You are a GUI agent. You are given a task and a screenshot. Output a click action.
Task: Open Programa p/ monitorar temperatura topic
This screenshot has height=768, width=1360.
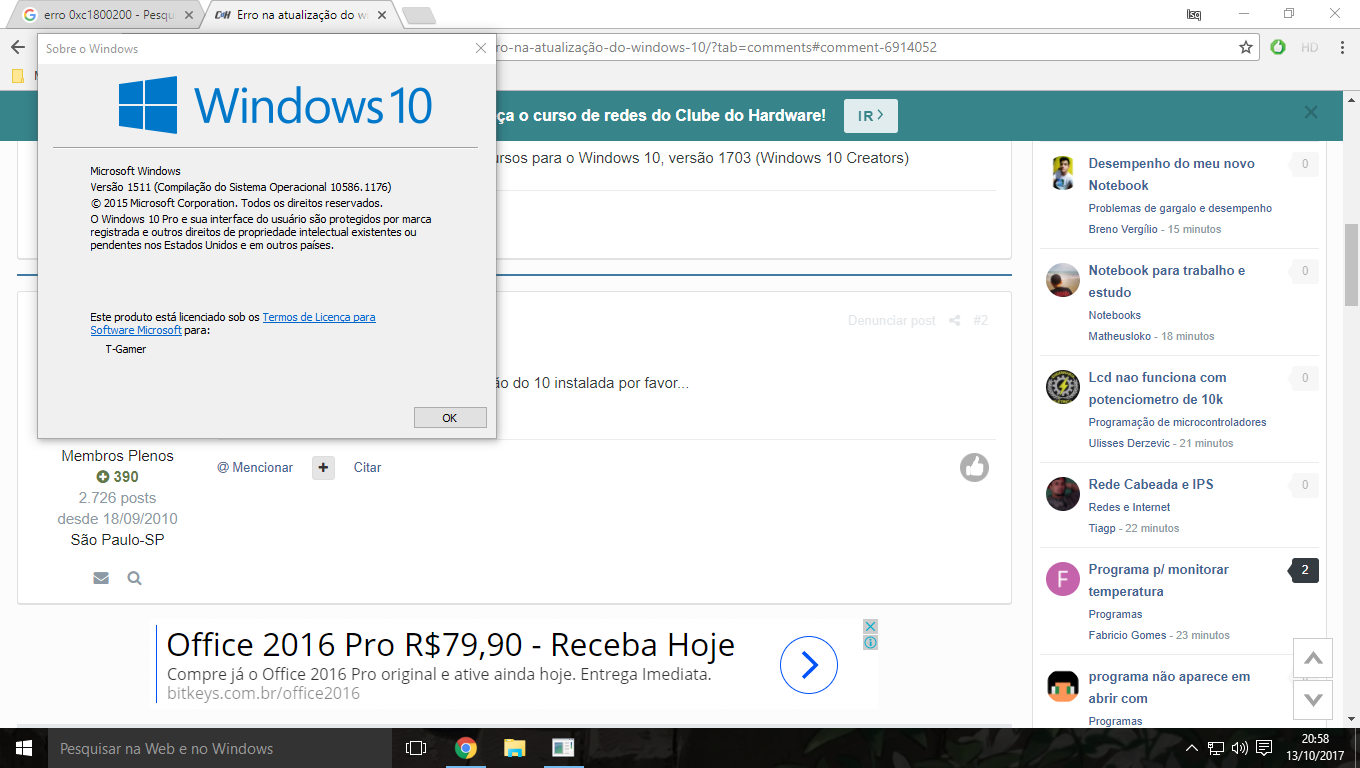click(1158, 580)
